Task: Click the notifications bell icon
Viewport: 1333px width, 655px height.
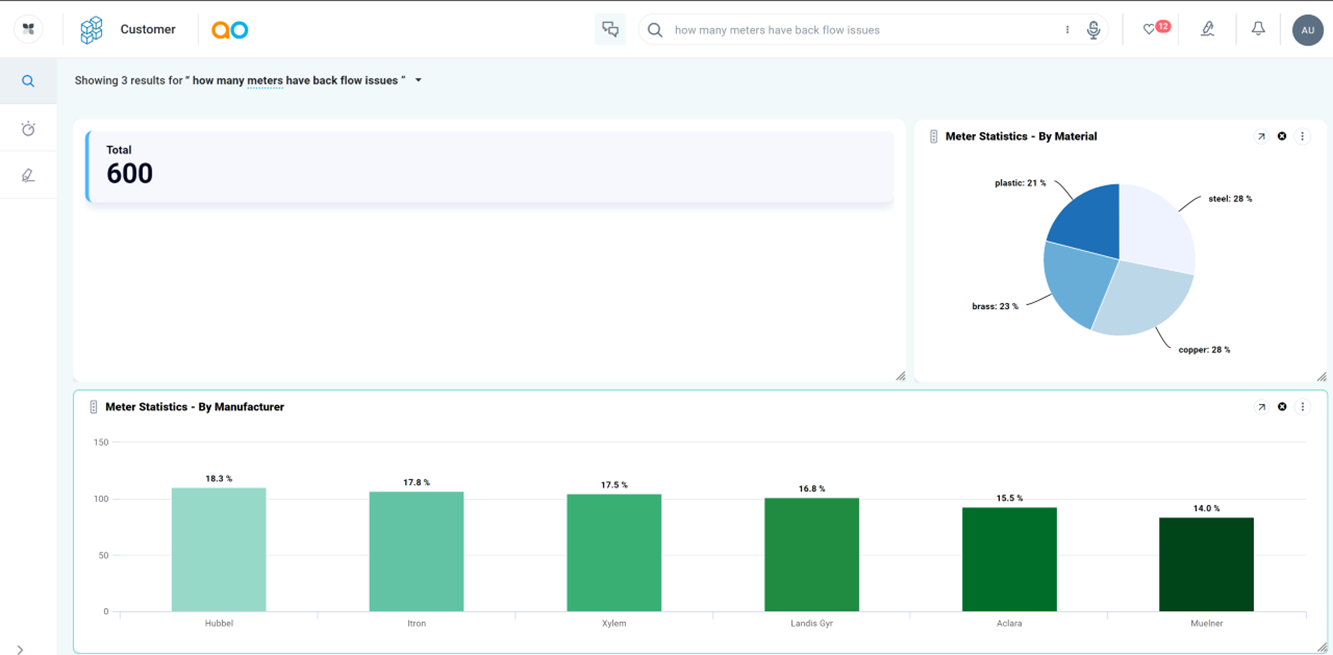Action: click(x=1258, y=30)
